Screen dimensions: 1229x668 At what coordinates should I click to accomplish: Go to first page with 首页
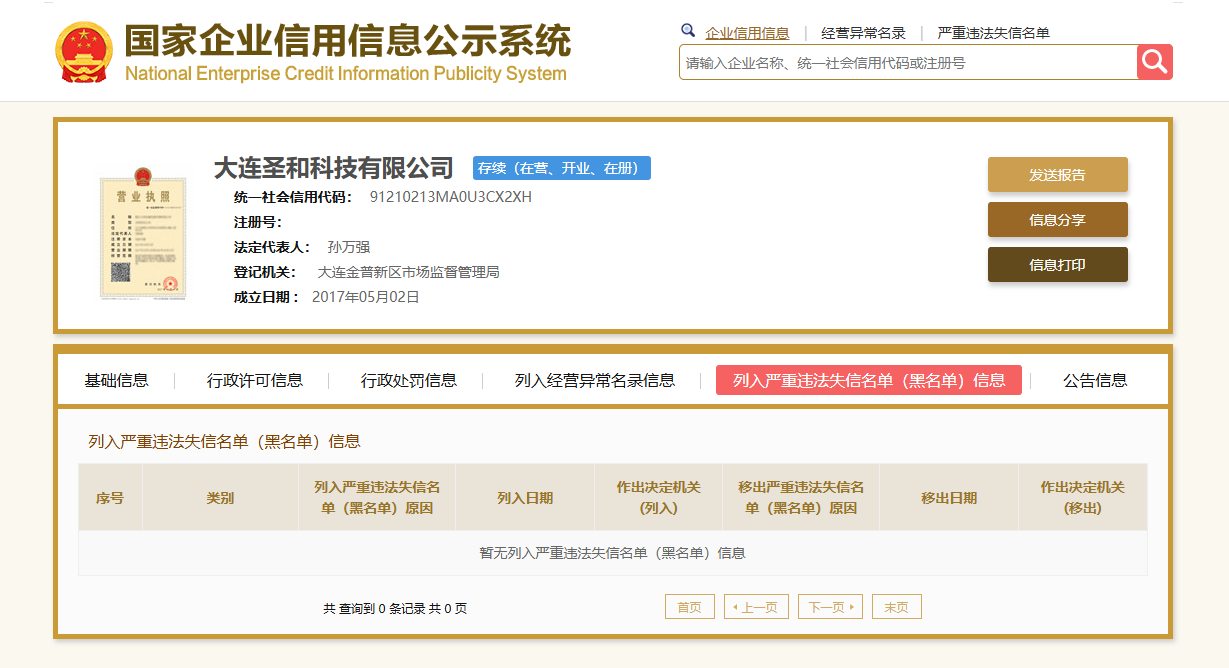click(690, 607)
